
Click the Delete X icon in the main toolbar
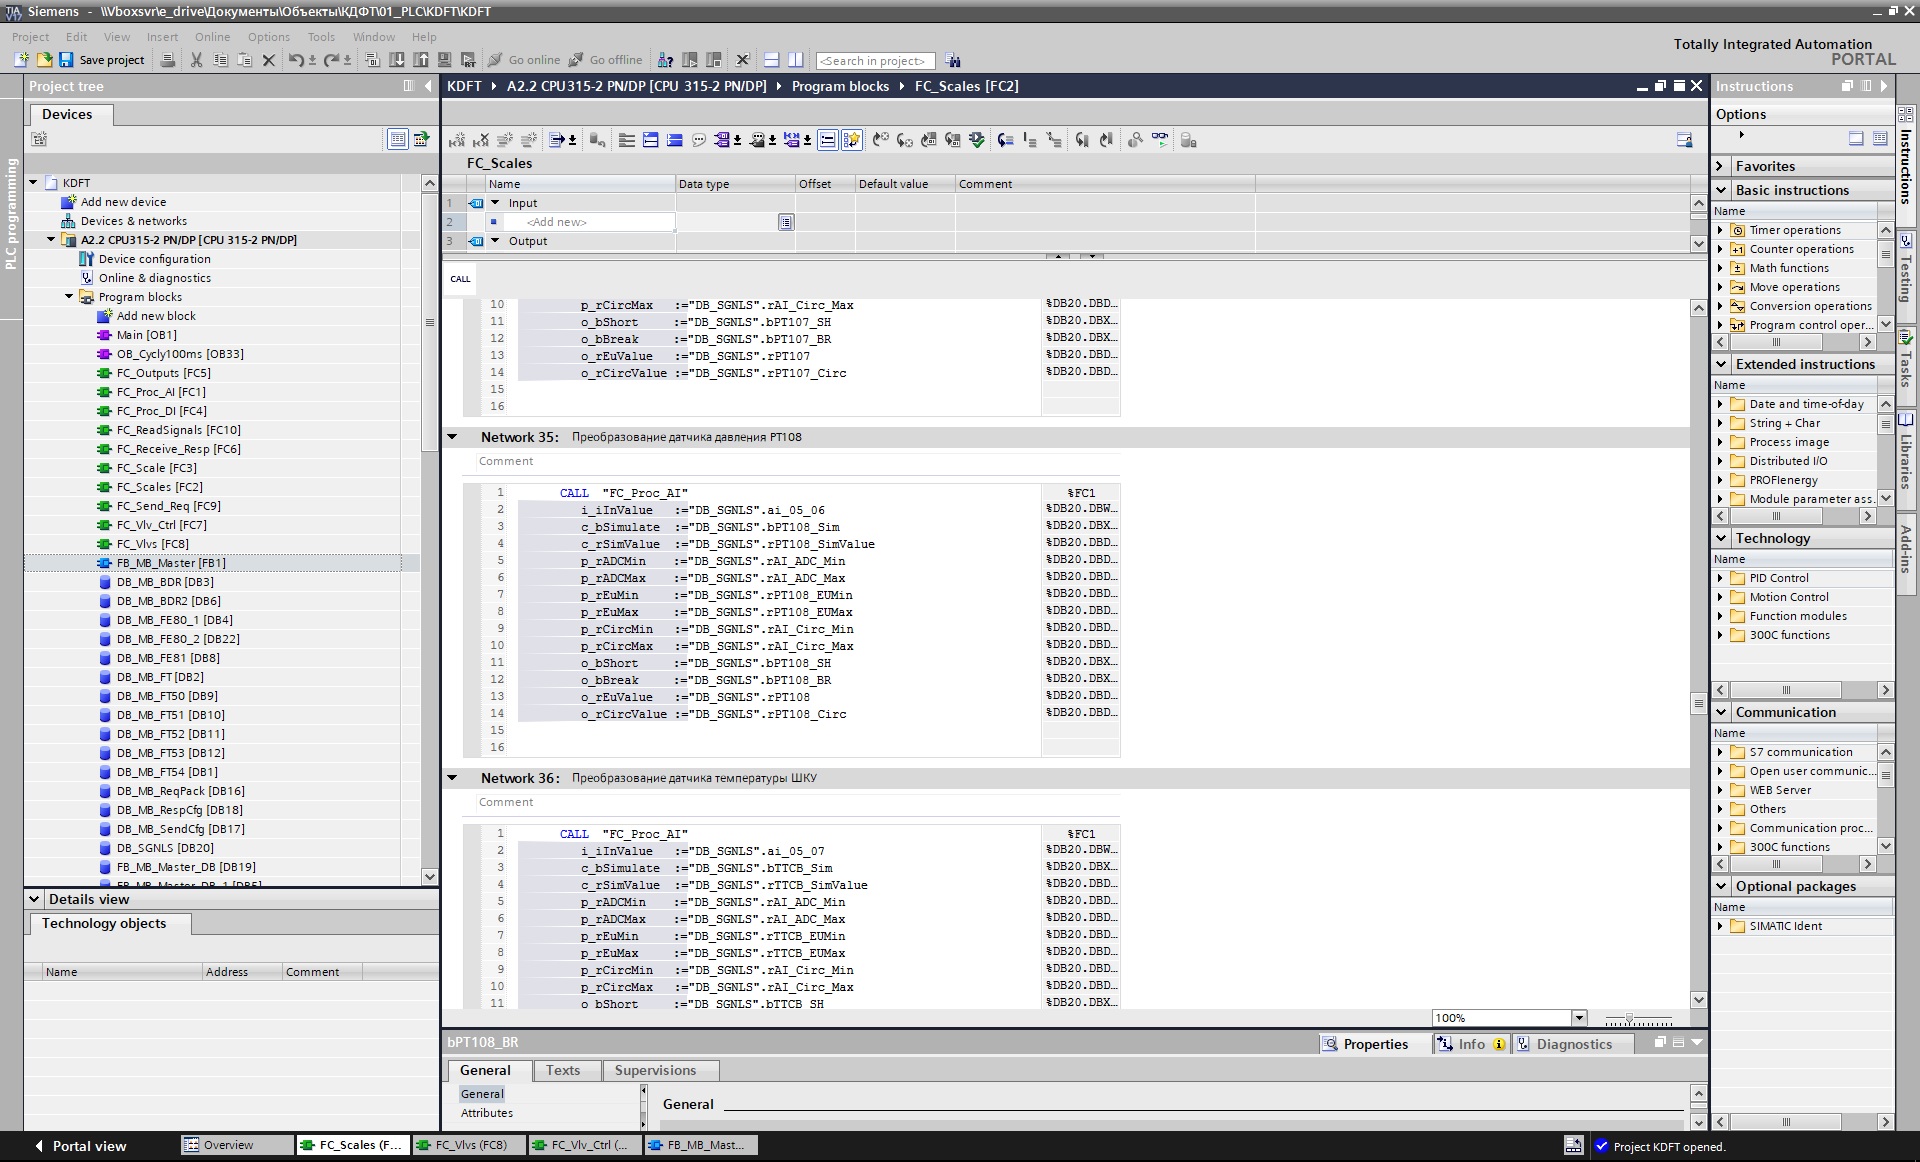[268, 60]
